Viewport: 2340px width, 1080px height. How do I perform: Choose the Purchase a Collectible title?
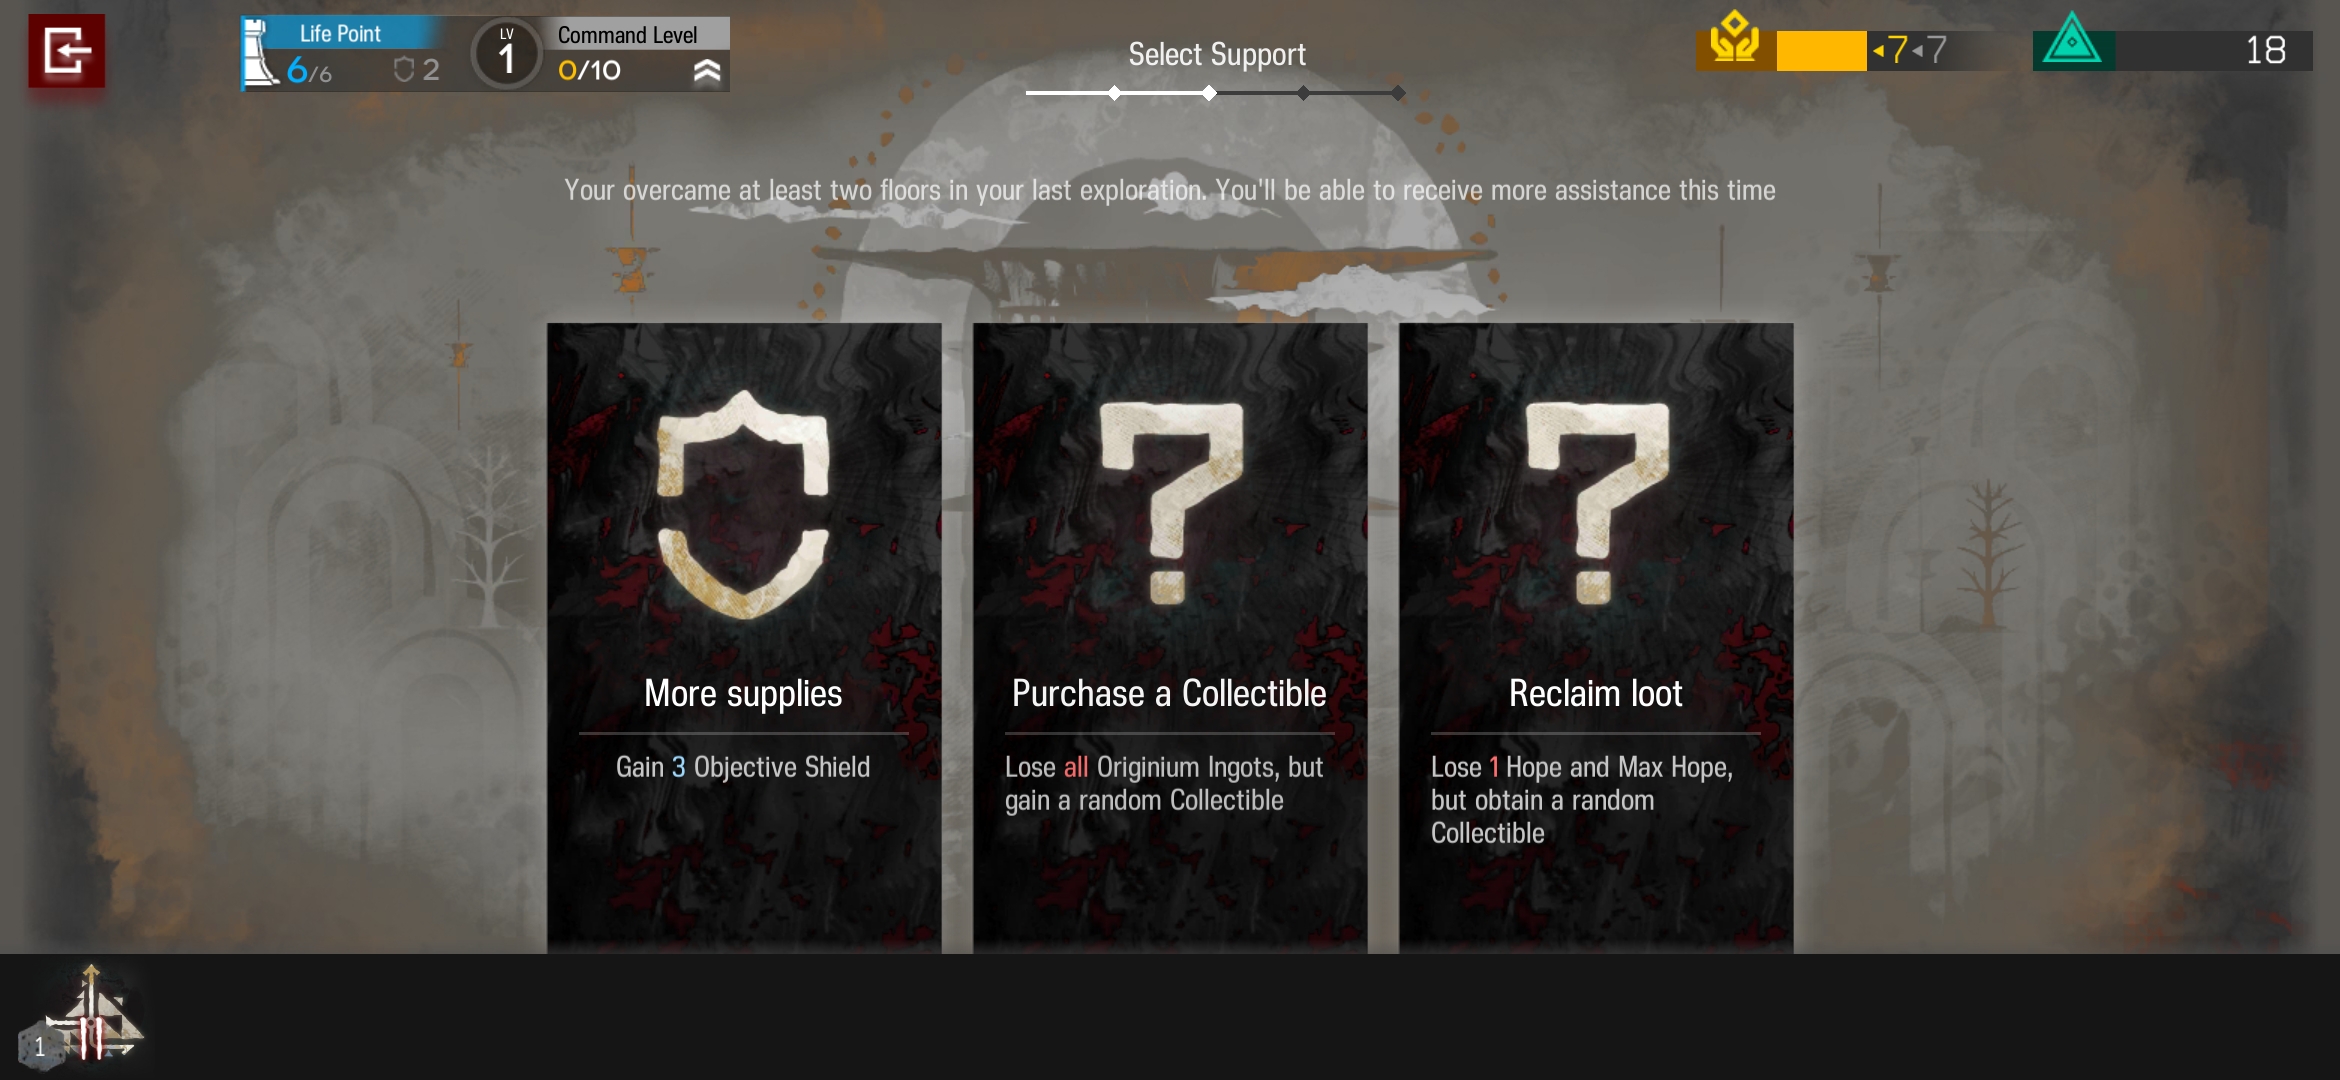1169,693
